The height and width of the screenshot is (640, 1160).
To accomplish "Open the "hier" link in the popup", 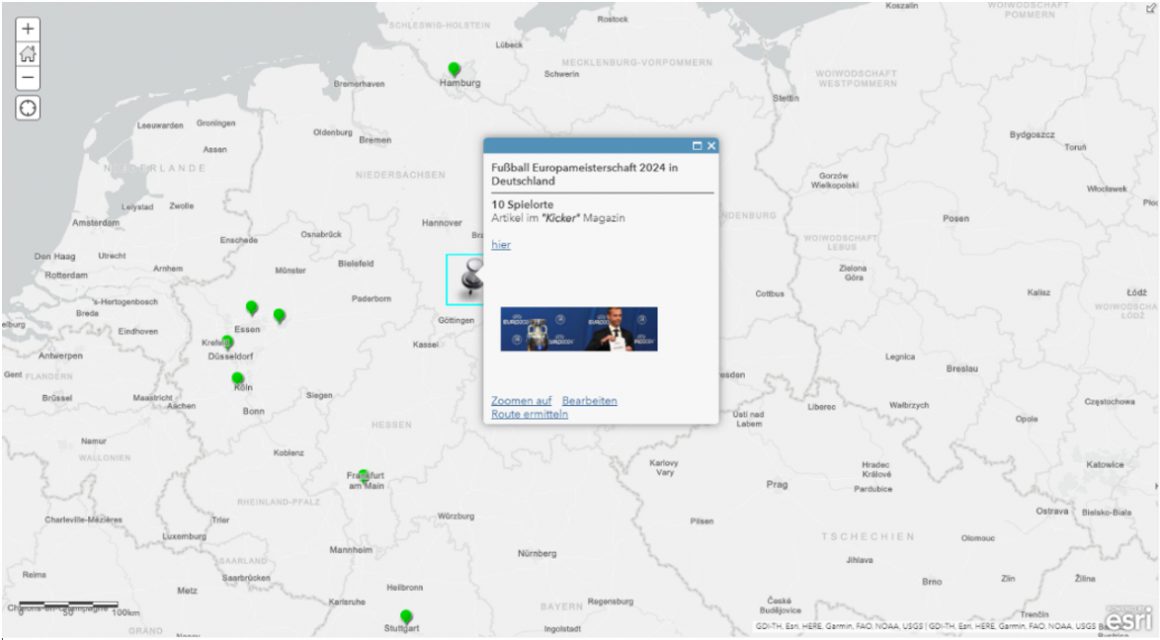I will point(500,245).
